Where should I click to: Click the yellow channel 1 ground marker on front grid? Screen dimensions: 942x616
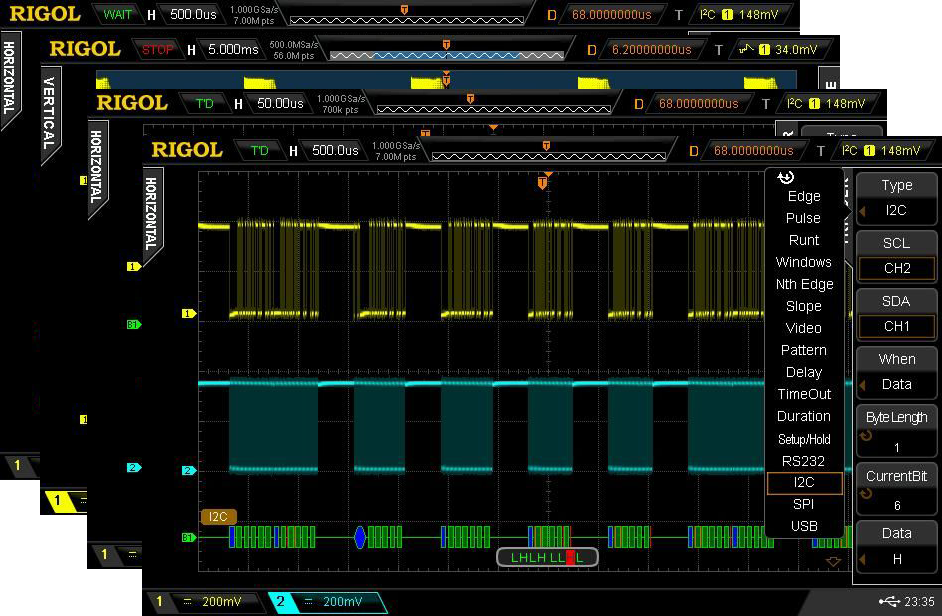(x=189, y=313)
